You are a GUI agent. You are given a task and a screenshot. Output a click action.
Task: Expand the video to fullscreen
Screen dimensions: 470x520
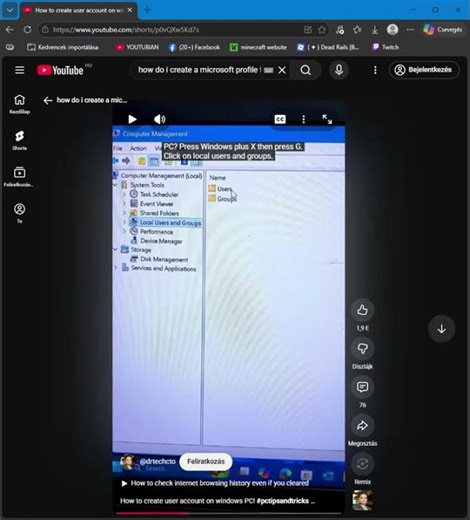[327, 119]
